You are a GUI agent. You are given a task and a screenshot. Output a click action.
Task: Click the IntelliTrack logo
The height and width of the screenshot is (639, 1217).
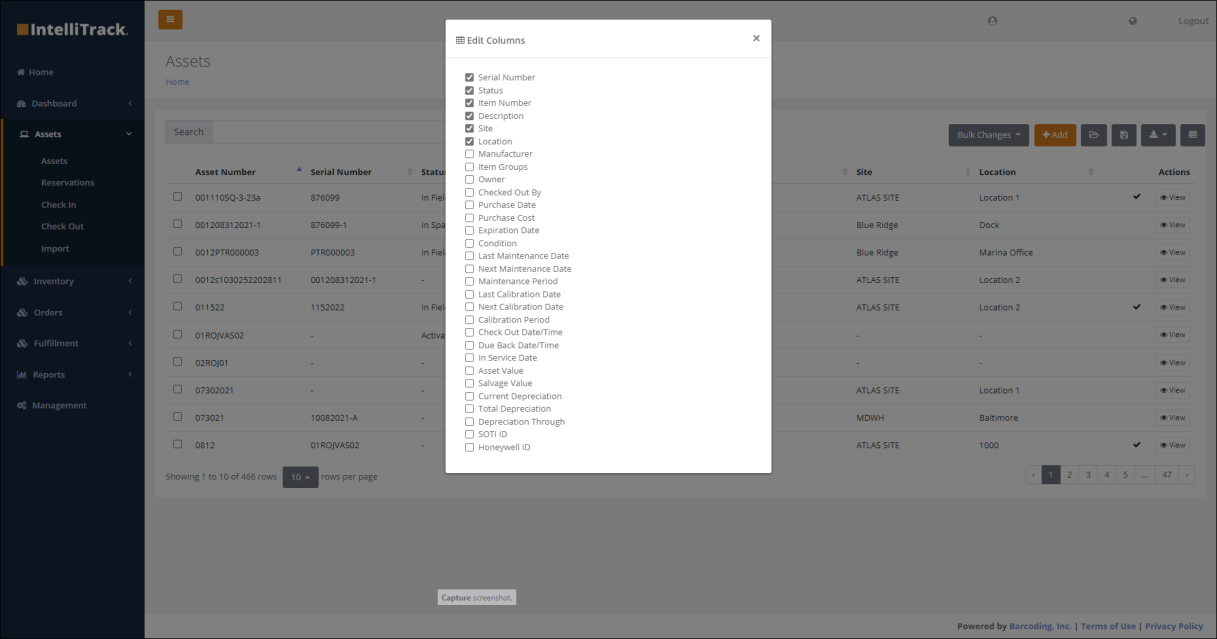(x=72, y=29)
